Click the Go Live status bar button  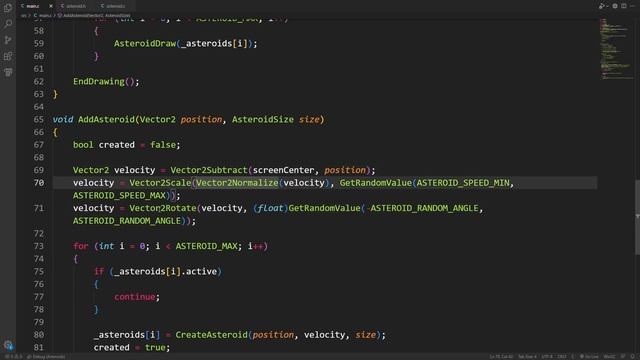tap(589, 357)
